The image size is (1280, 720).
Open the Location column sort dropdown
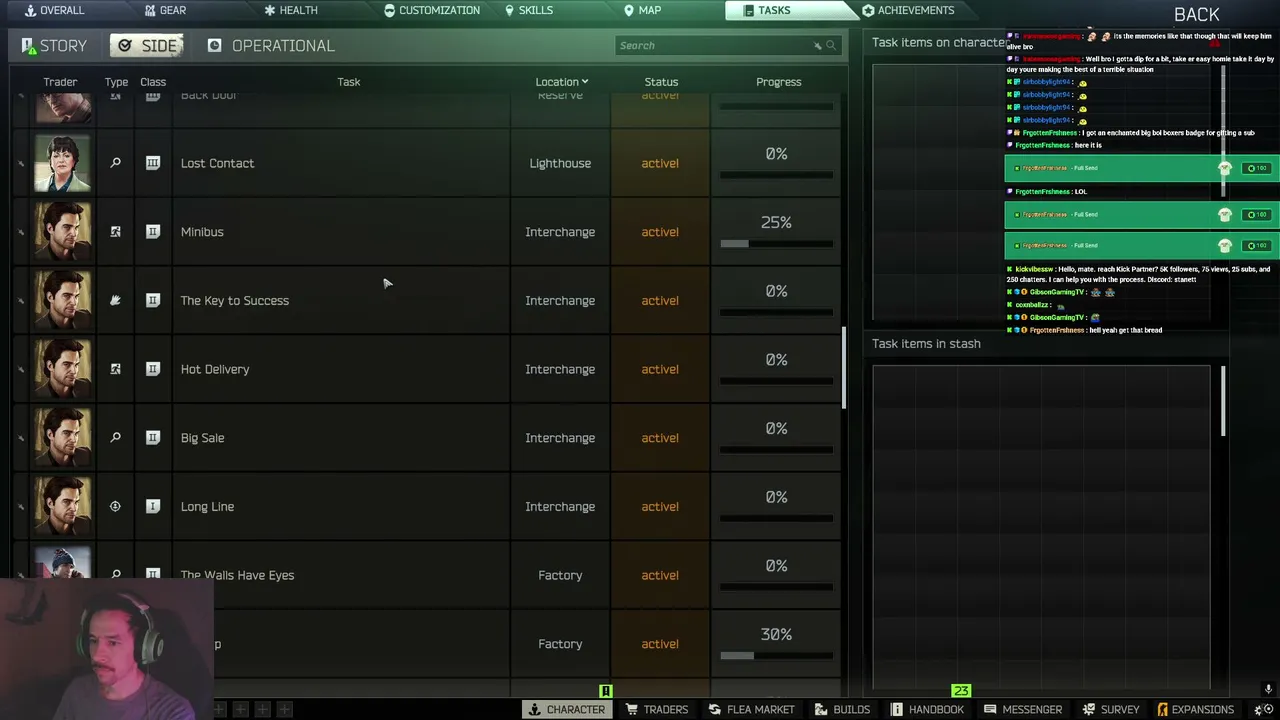[562, 82]
